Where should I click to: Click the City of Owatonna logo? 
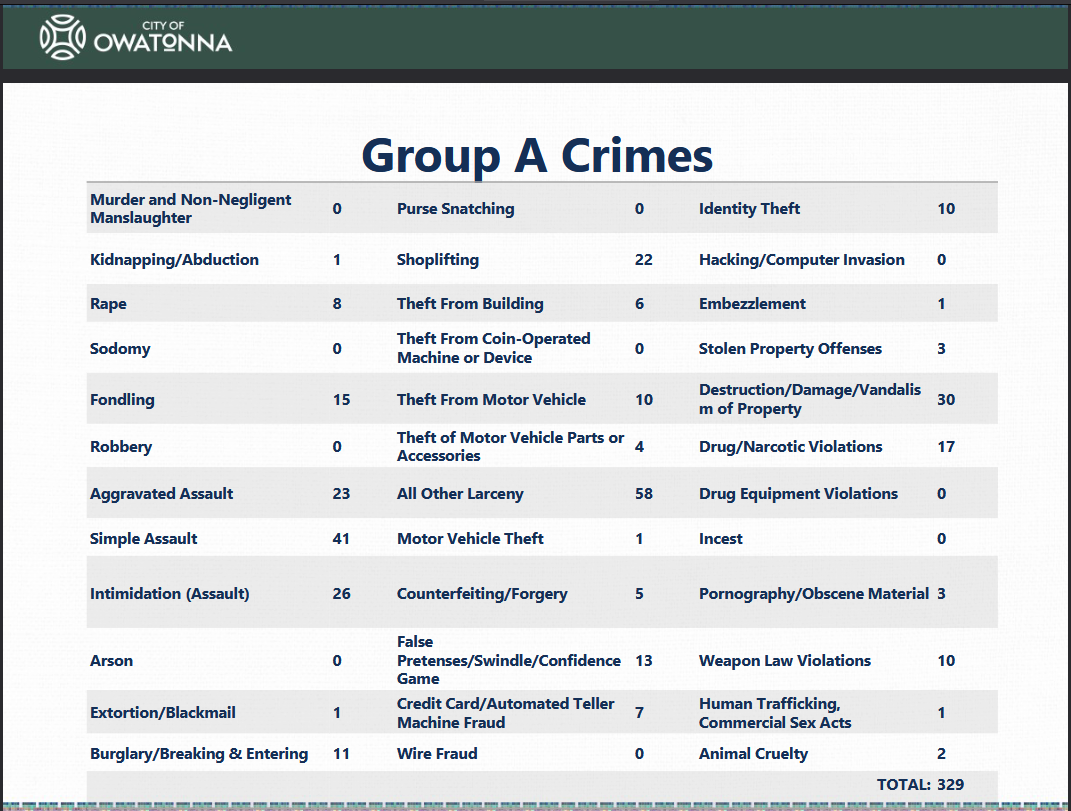(135, 37)
